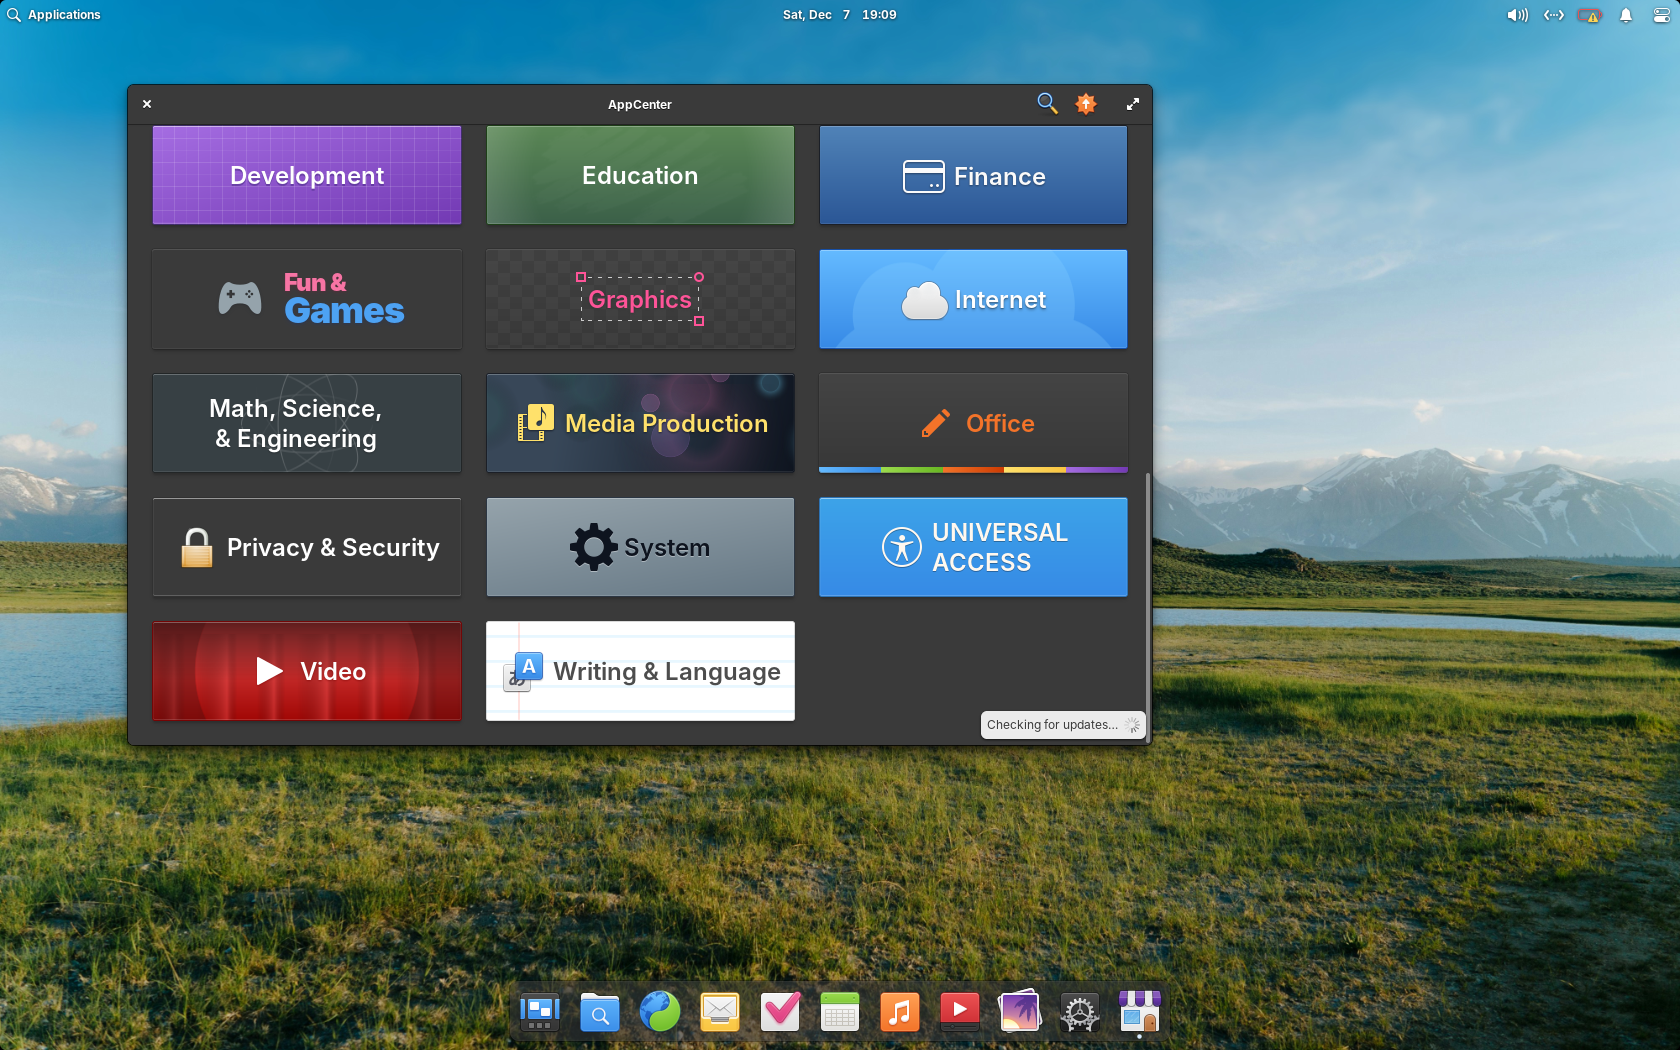This screenshot has width=1680, height=1050.
Task: Launch Videos from the dock
Action: 960,1012
